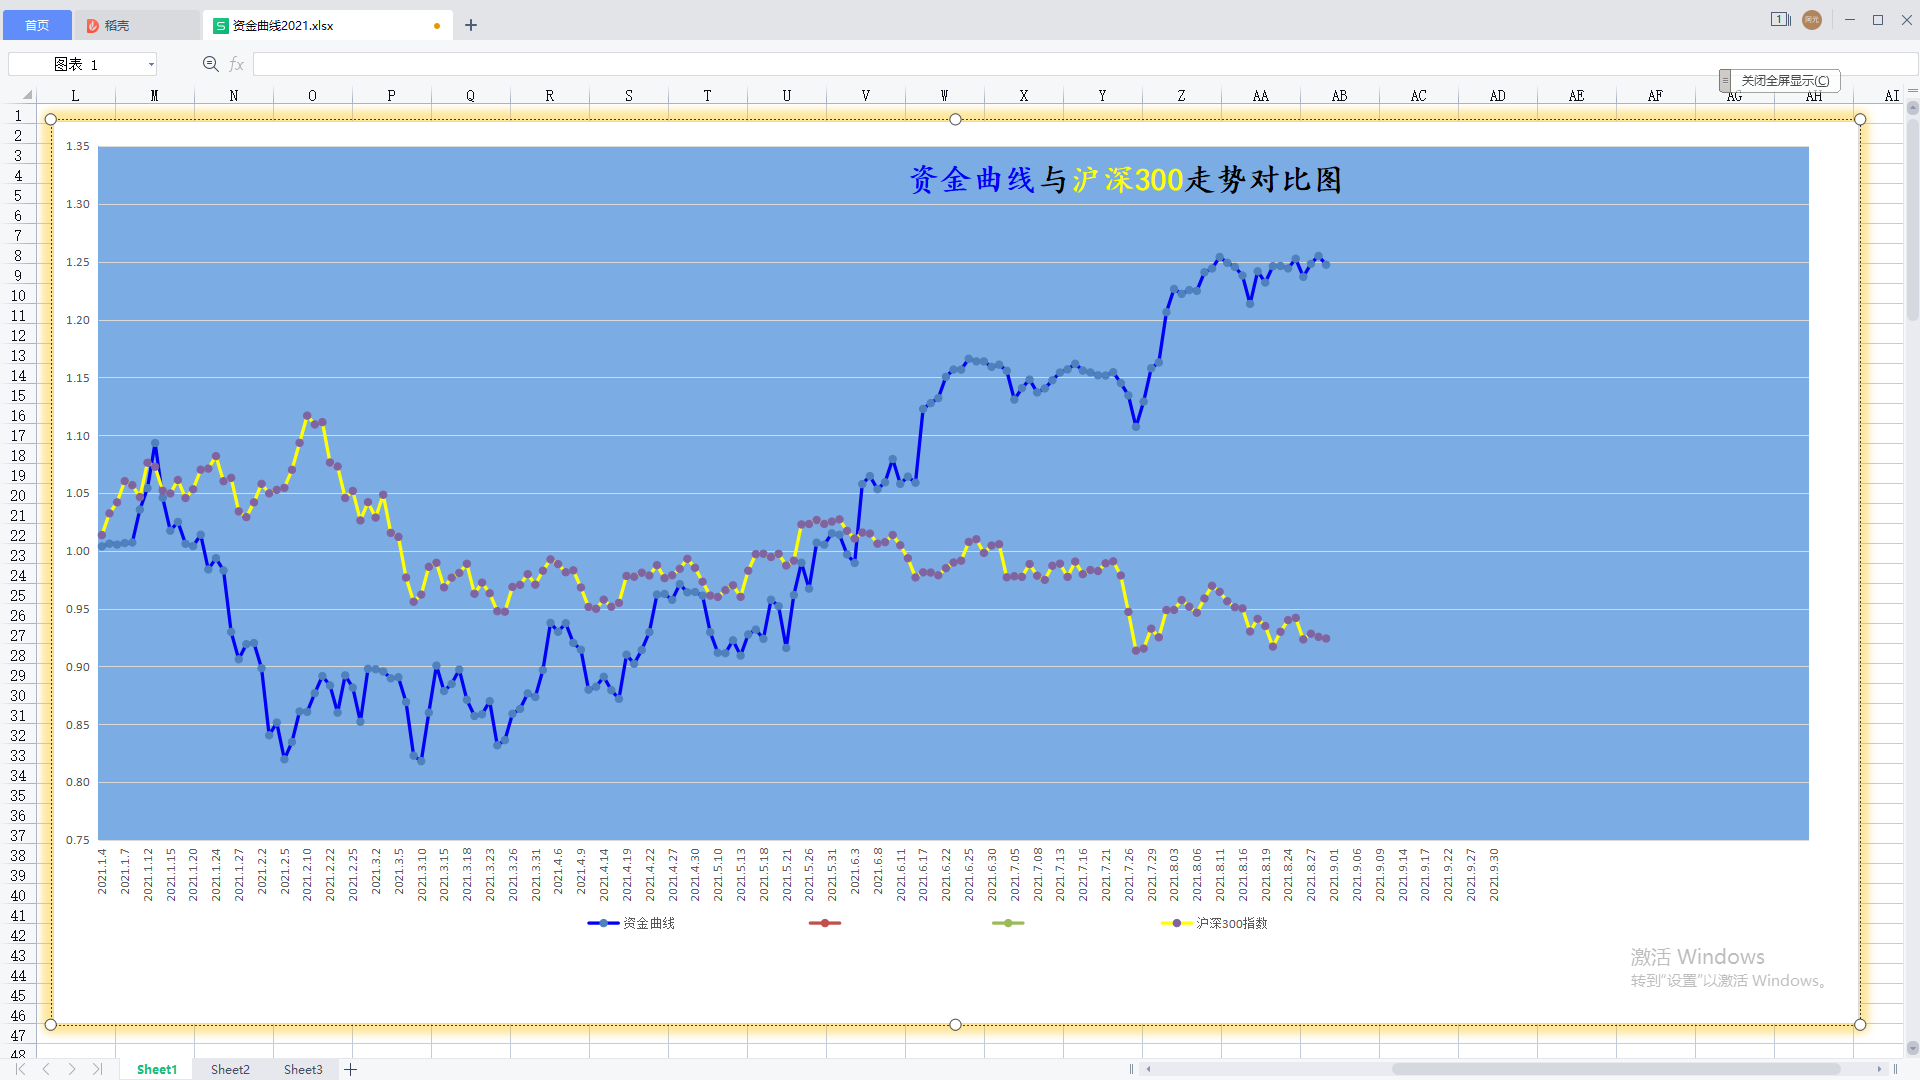Screen dimensions: 1920x1080
Task: Select the 资金曲线 legend entry
Action: tap(648, 923)
